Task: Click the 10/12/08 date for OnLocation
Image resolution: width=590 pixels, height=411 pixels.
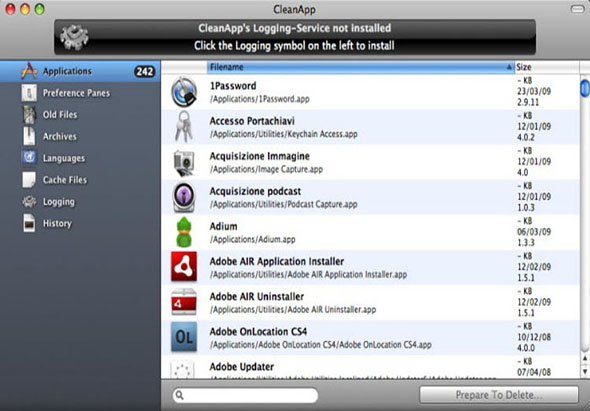Action: click(534, 337)
